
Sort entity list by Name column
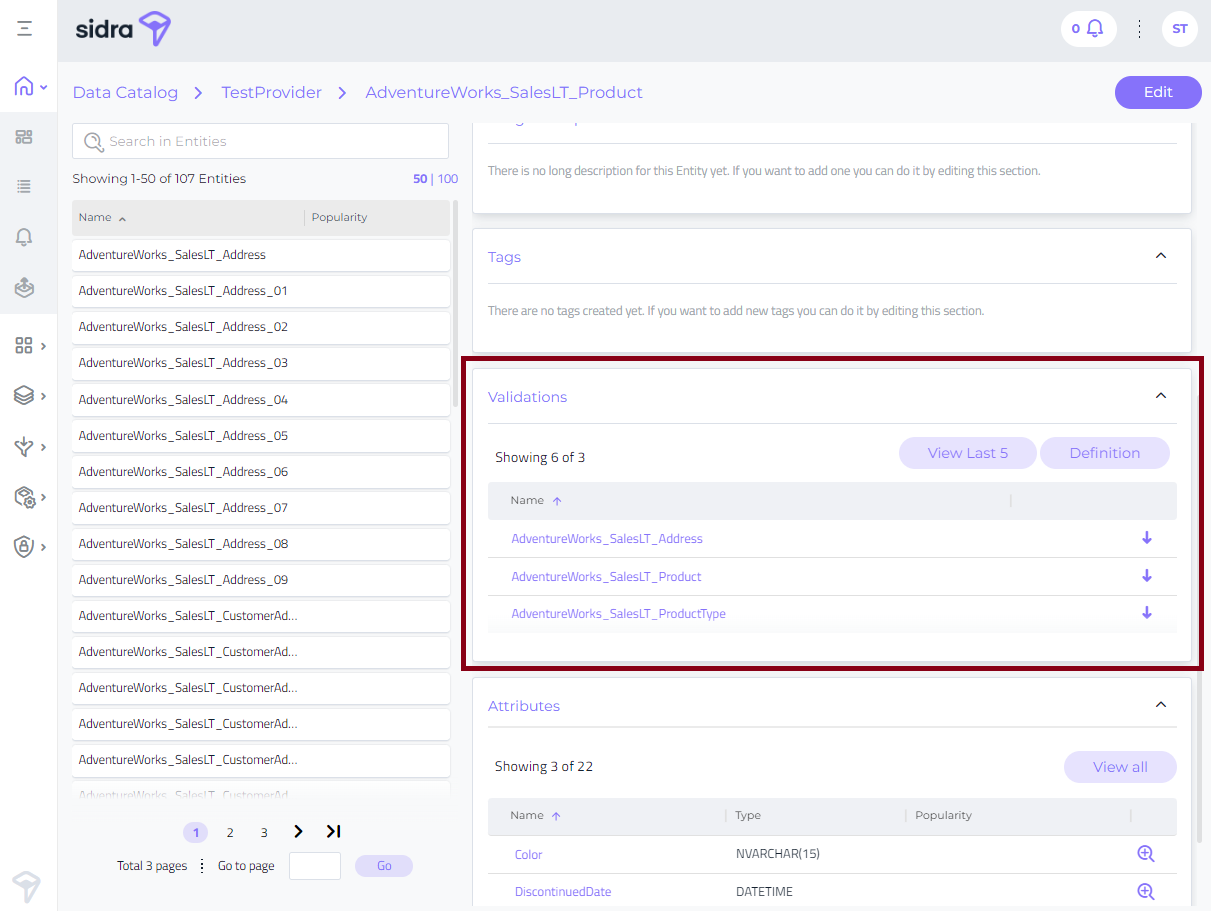pyautogui.click(x=96, y=217)
